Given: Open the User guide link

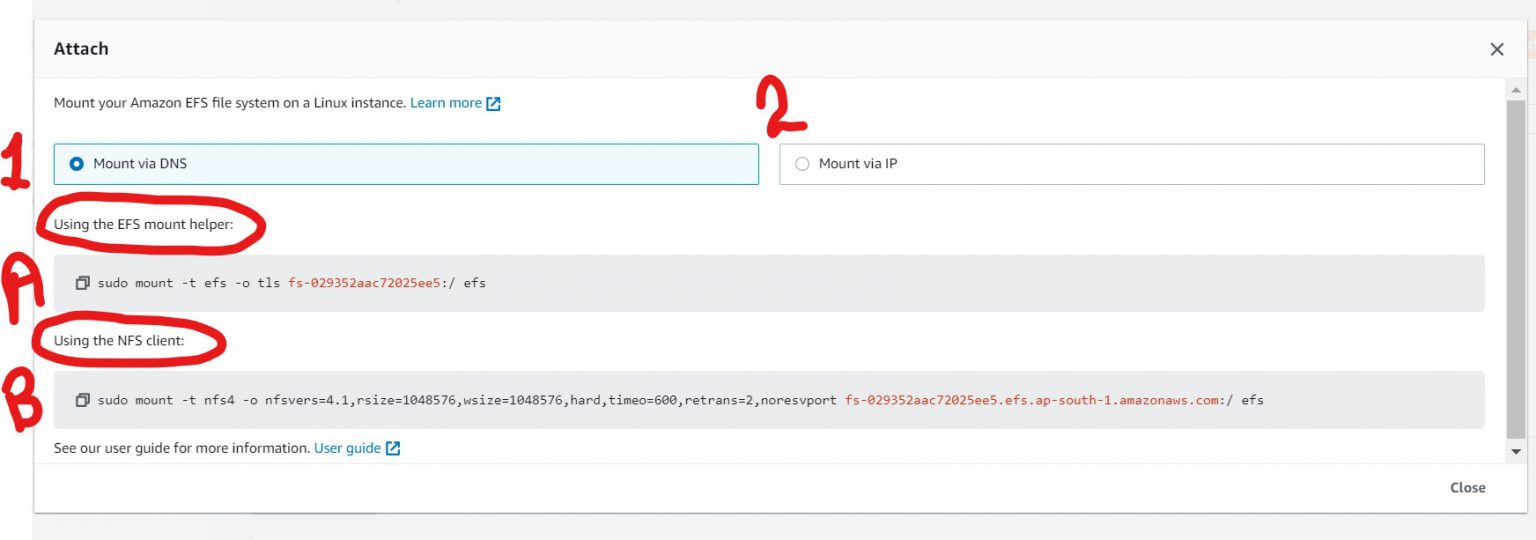Looking at the screenshot, I should tap(347, 448).
